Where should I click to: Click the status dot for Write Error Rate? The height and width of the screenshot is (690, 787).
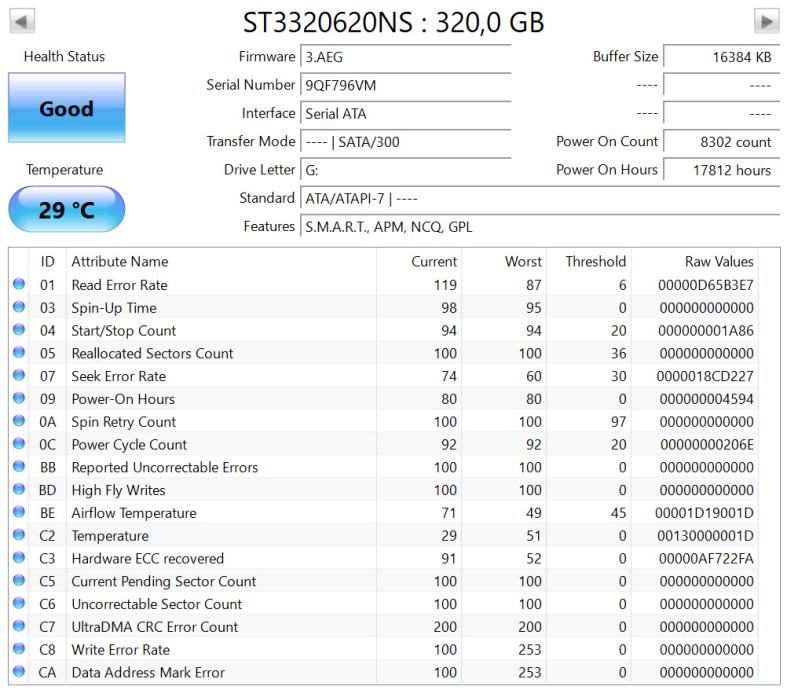[x=19, y=649]
